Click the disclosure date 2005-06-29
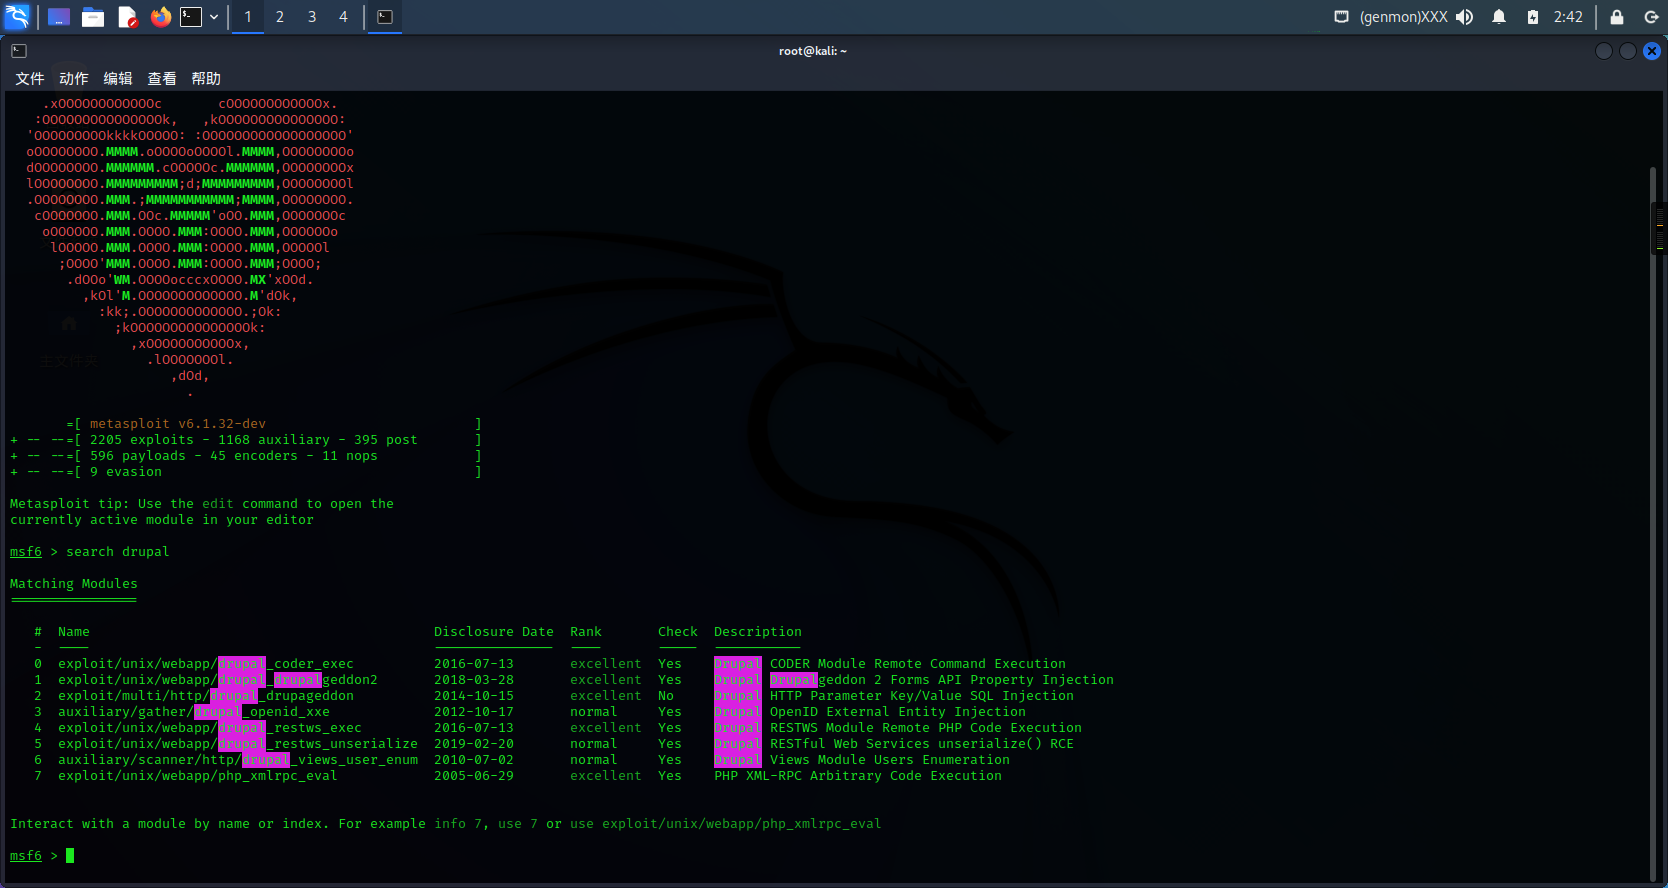 [x=474, y=776]
